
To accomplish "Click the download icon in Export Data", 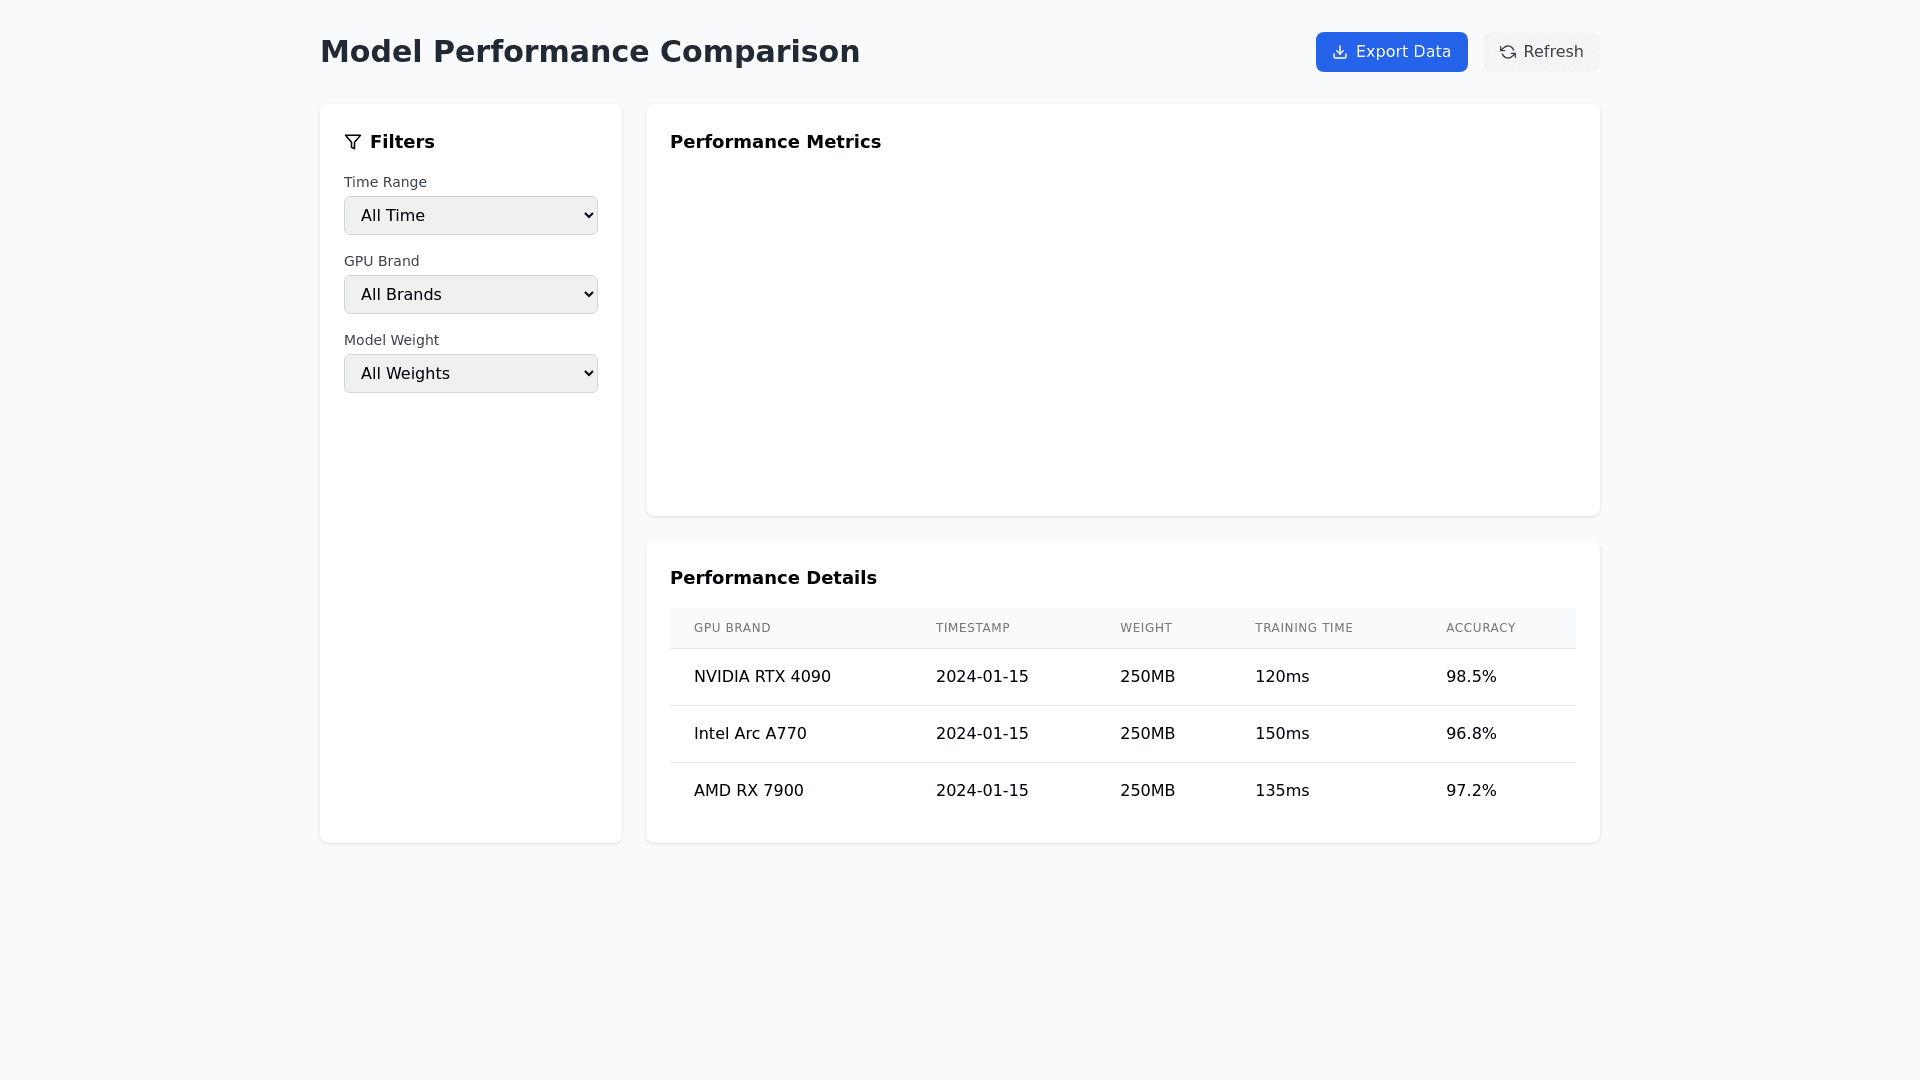I will point(1340,52).
